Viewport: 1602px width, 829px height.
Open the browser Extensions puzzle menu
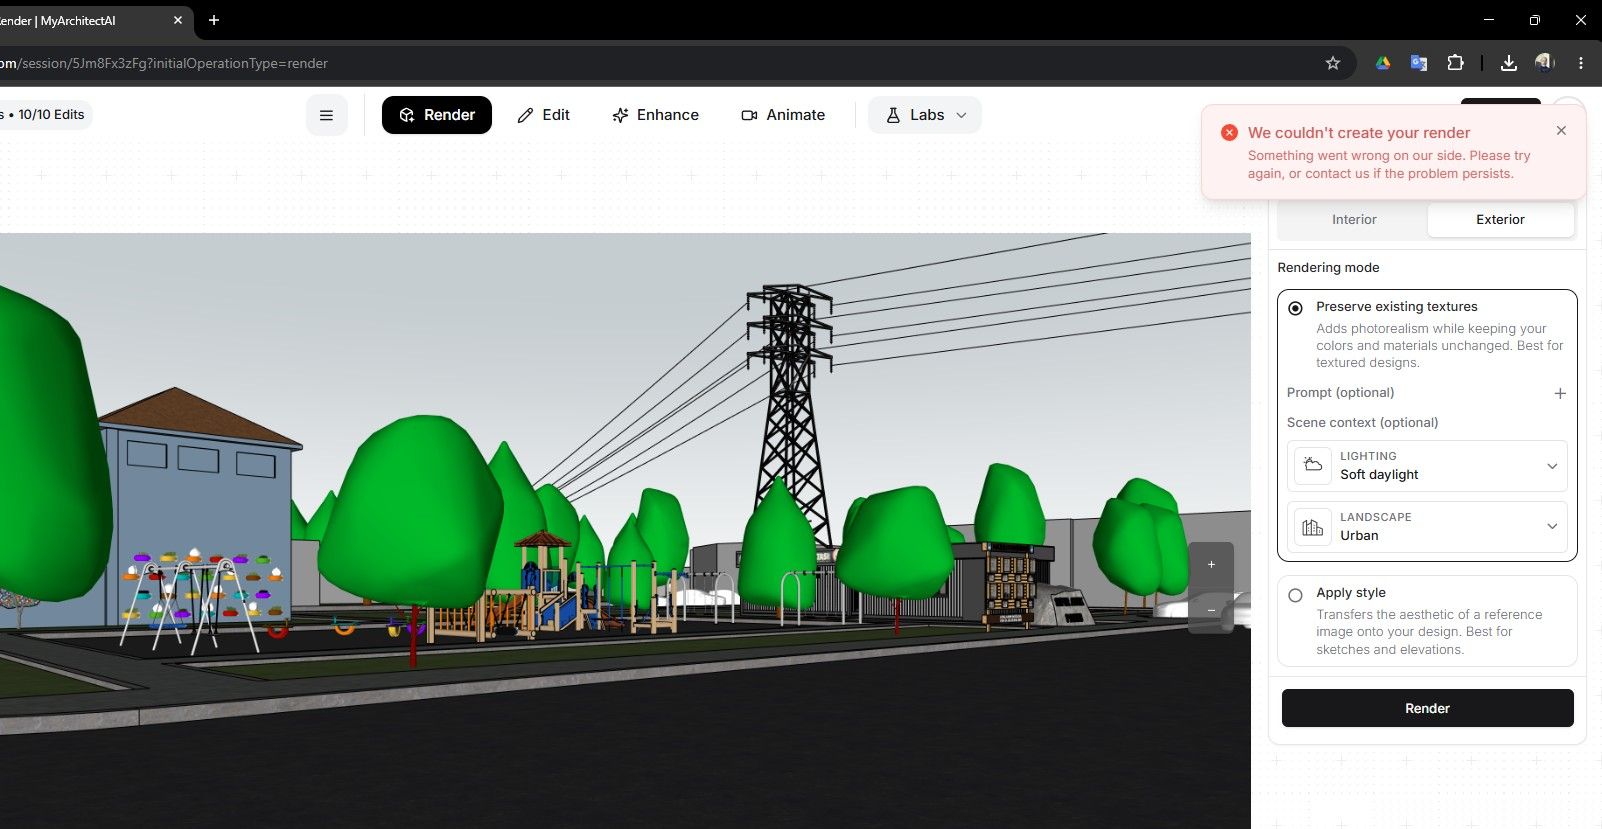click(x=1456, y=63)
